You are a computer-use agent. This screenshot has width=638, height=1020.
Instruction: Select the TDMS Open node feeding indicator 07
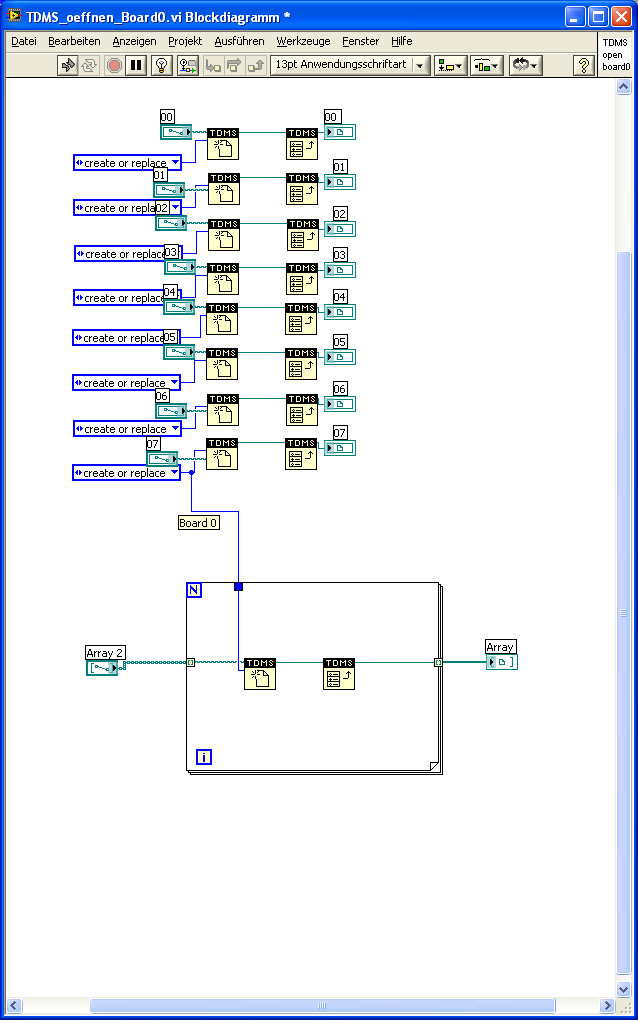click(222, 454)
